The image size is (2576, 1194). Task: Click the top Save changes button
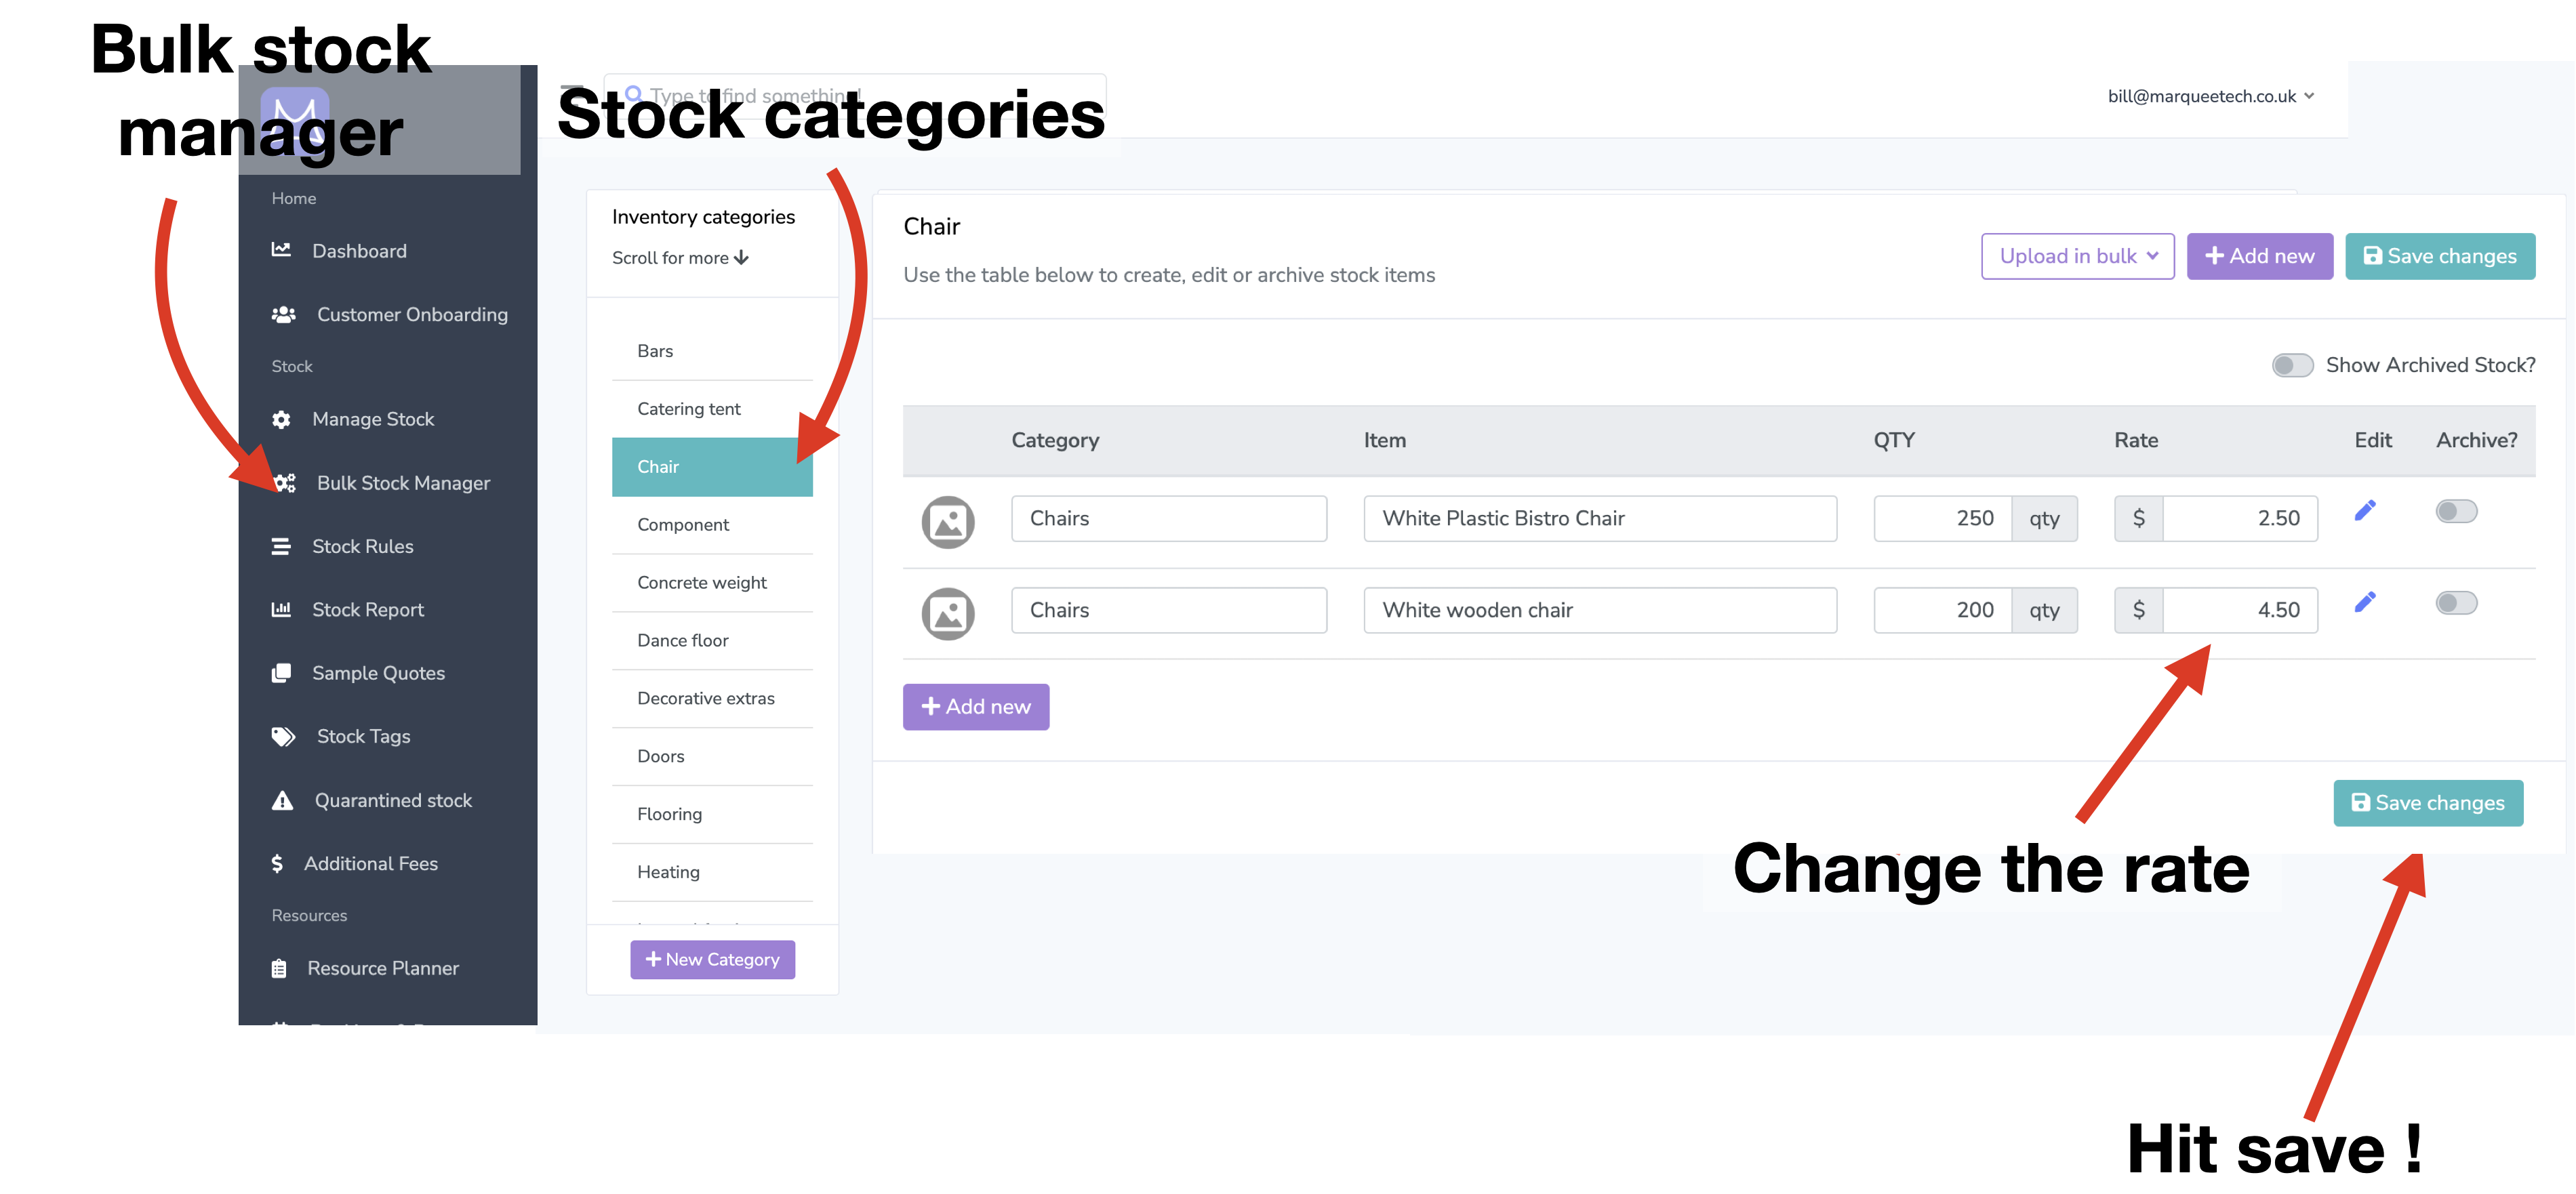point(2439,256)
